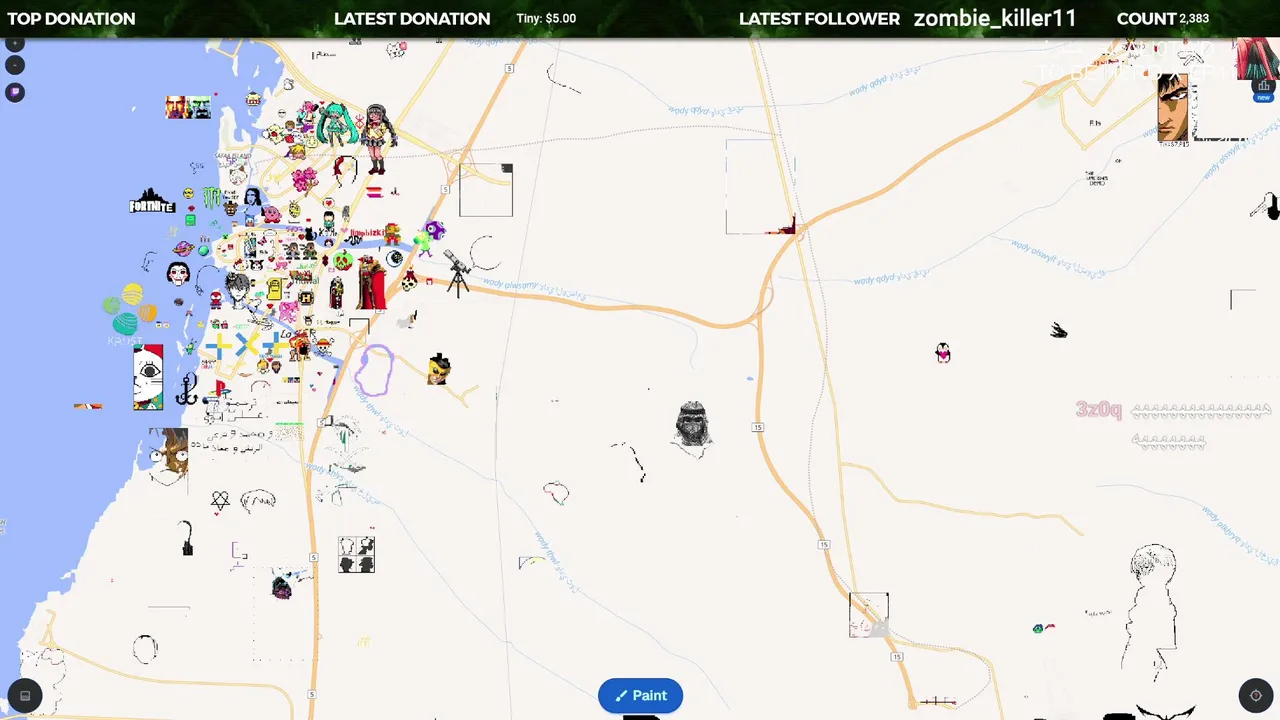Click the telescope pixel drawing
This screenshot has width=1280, height=720.
[x=457, y=273]
